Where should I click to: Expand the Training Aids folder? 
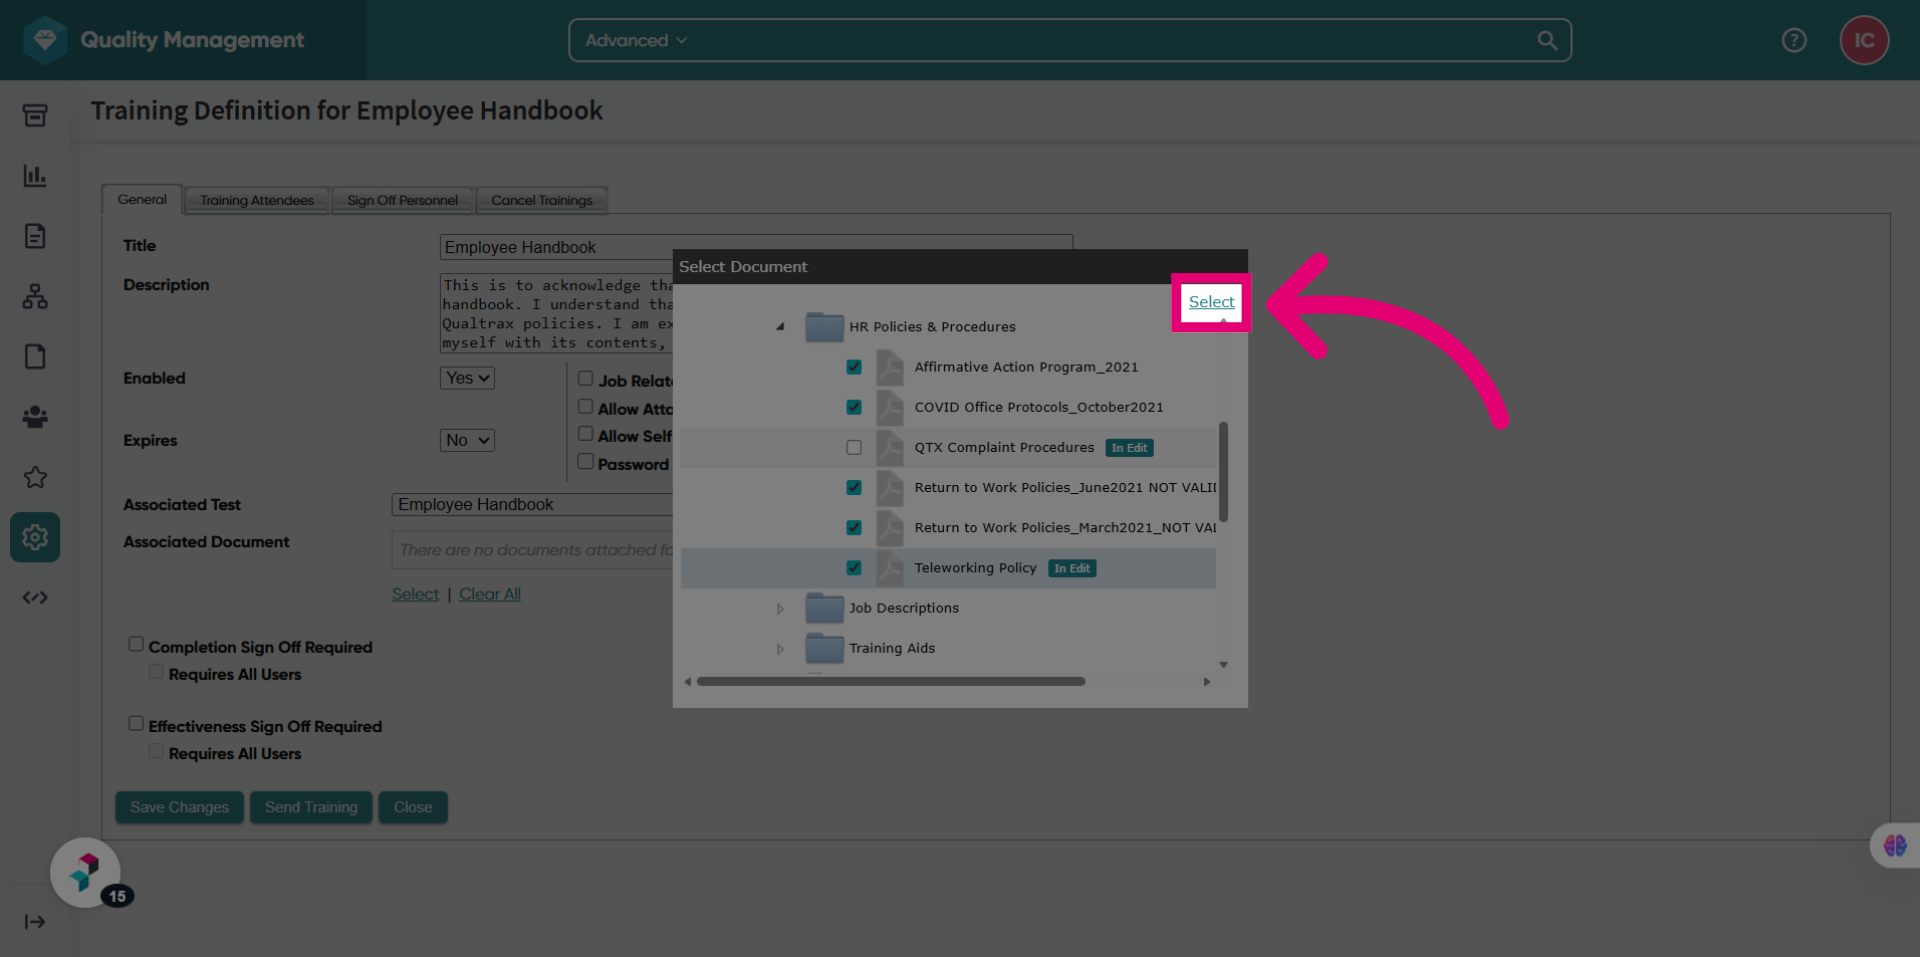pos(780,649)
